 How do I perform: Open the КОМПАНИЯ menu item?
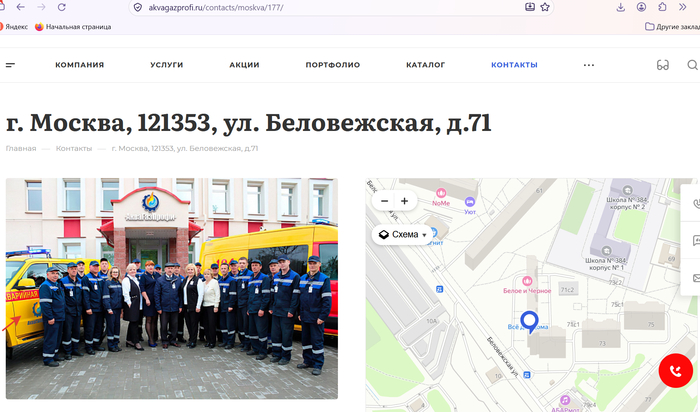click(x=79, y=65)
